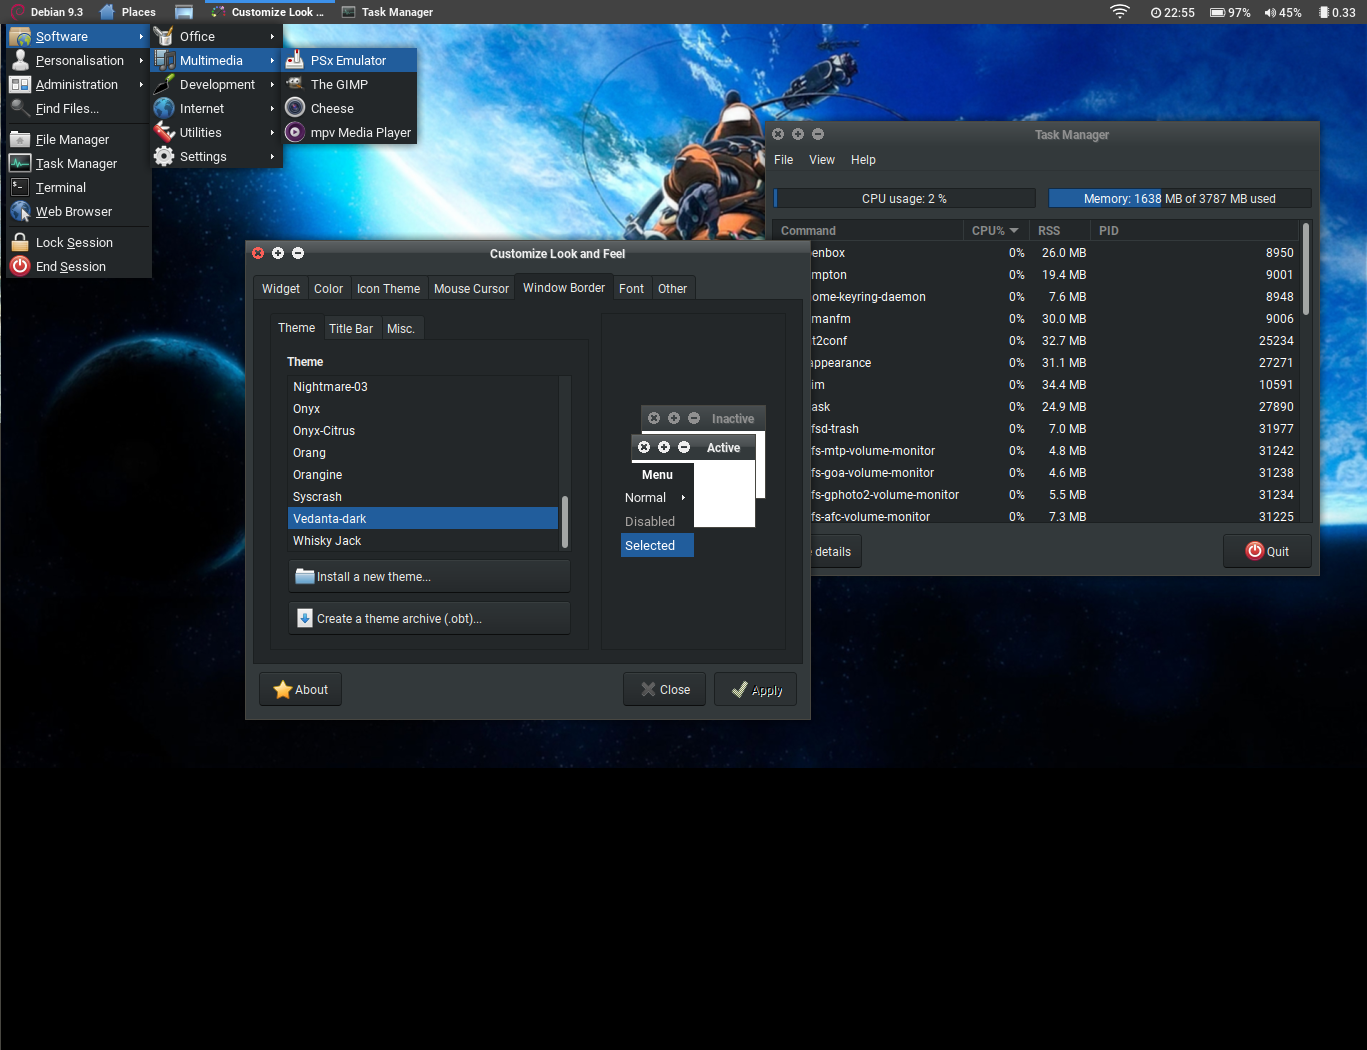This screenshot has height=1050, width=1367.
Task: Open the Office submenu
Action: point(216,36)
